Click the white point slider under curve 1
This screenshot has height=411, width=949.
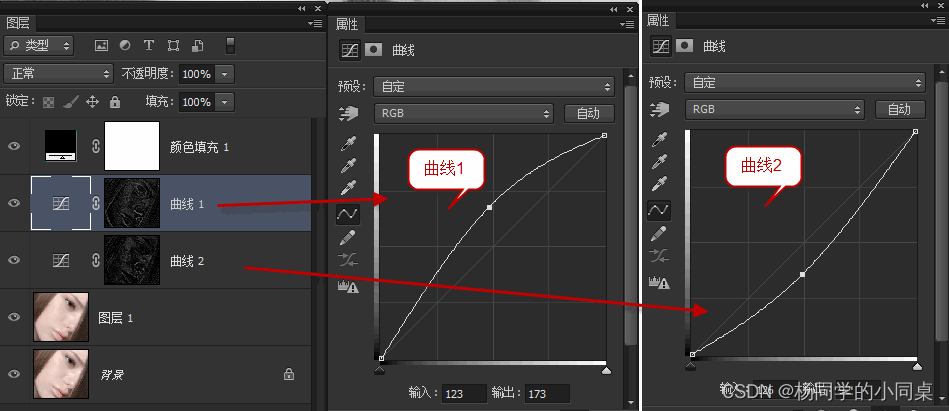pos(606,369)
